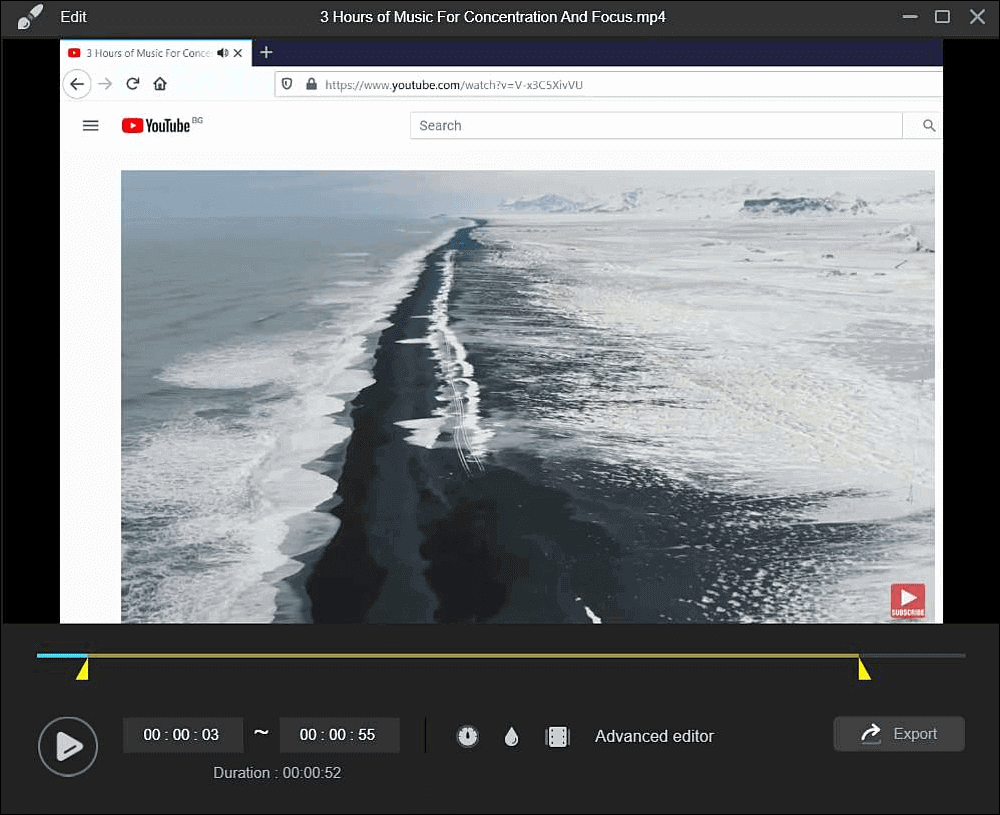Image resolution: width=1000 pixels, height=815 pixels.
Task: Click the film strip icon
Action: pos(557,737)
